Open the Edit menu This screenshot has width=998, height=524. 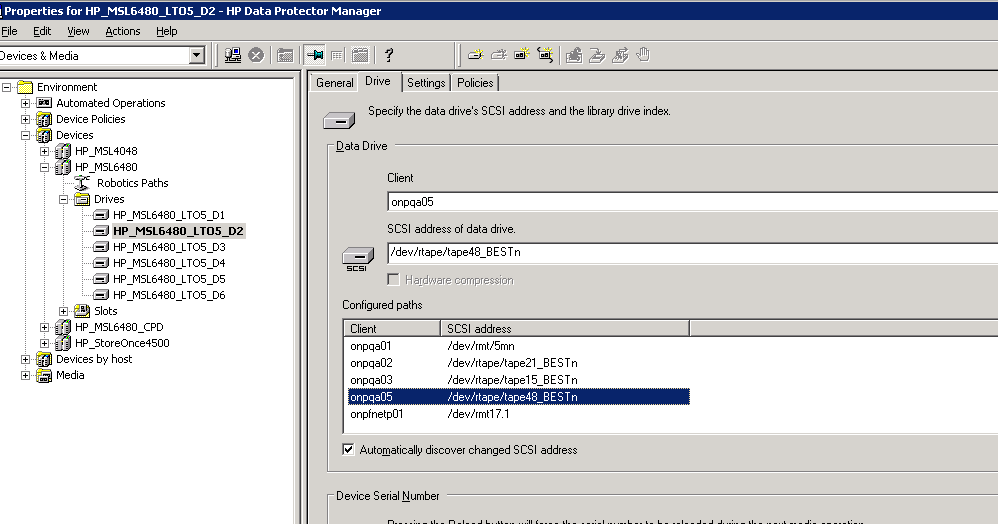click(42, 31)
